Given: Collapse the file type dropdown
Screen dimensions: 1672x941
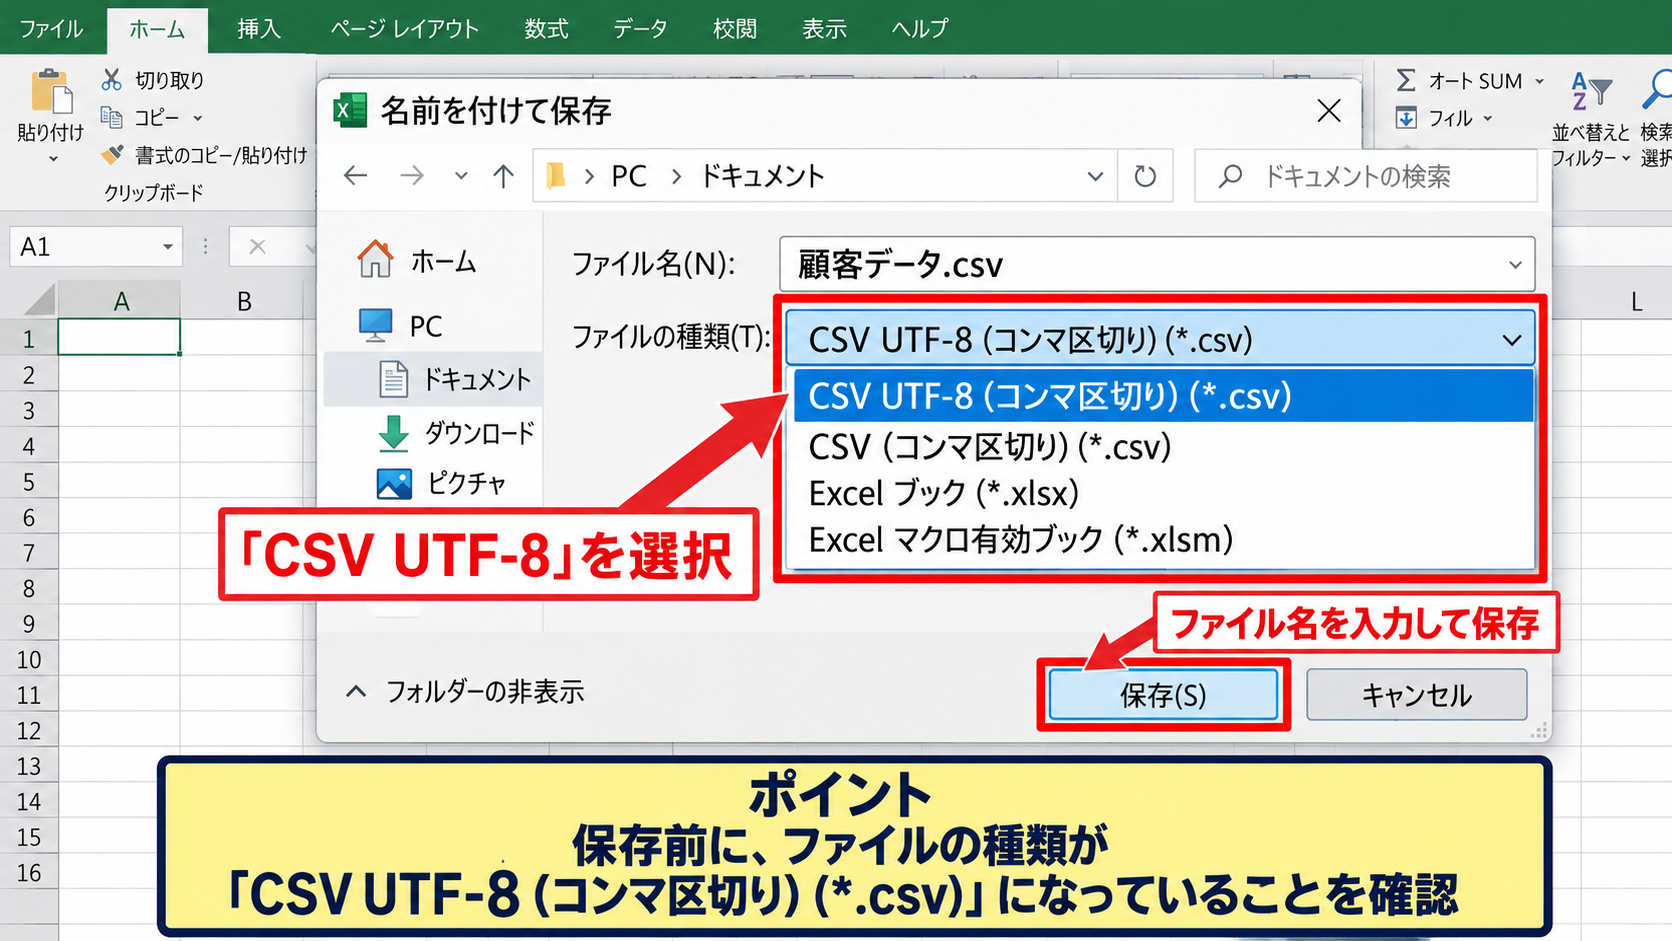Looking at the screenshot, I should pyautogui.click(x=1511, y=340).
